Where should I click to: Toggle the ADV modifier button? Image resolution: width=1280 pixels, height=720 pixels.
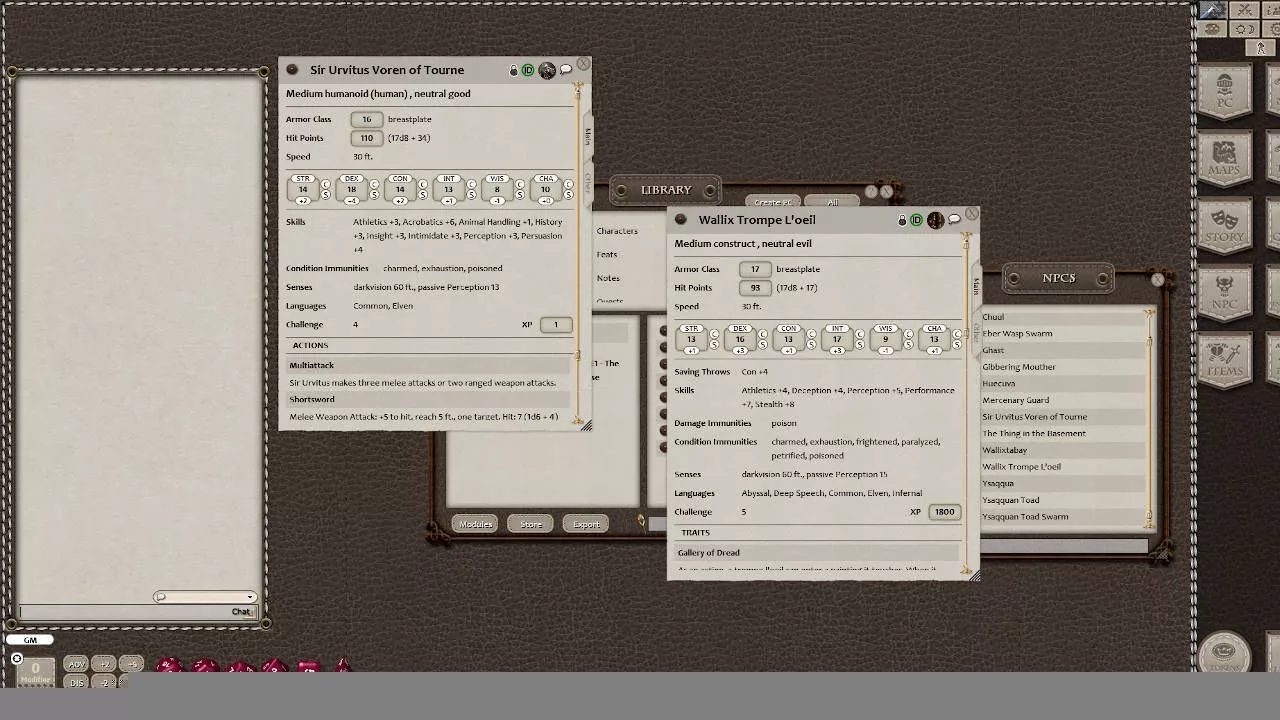tap(77, 664)
